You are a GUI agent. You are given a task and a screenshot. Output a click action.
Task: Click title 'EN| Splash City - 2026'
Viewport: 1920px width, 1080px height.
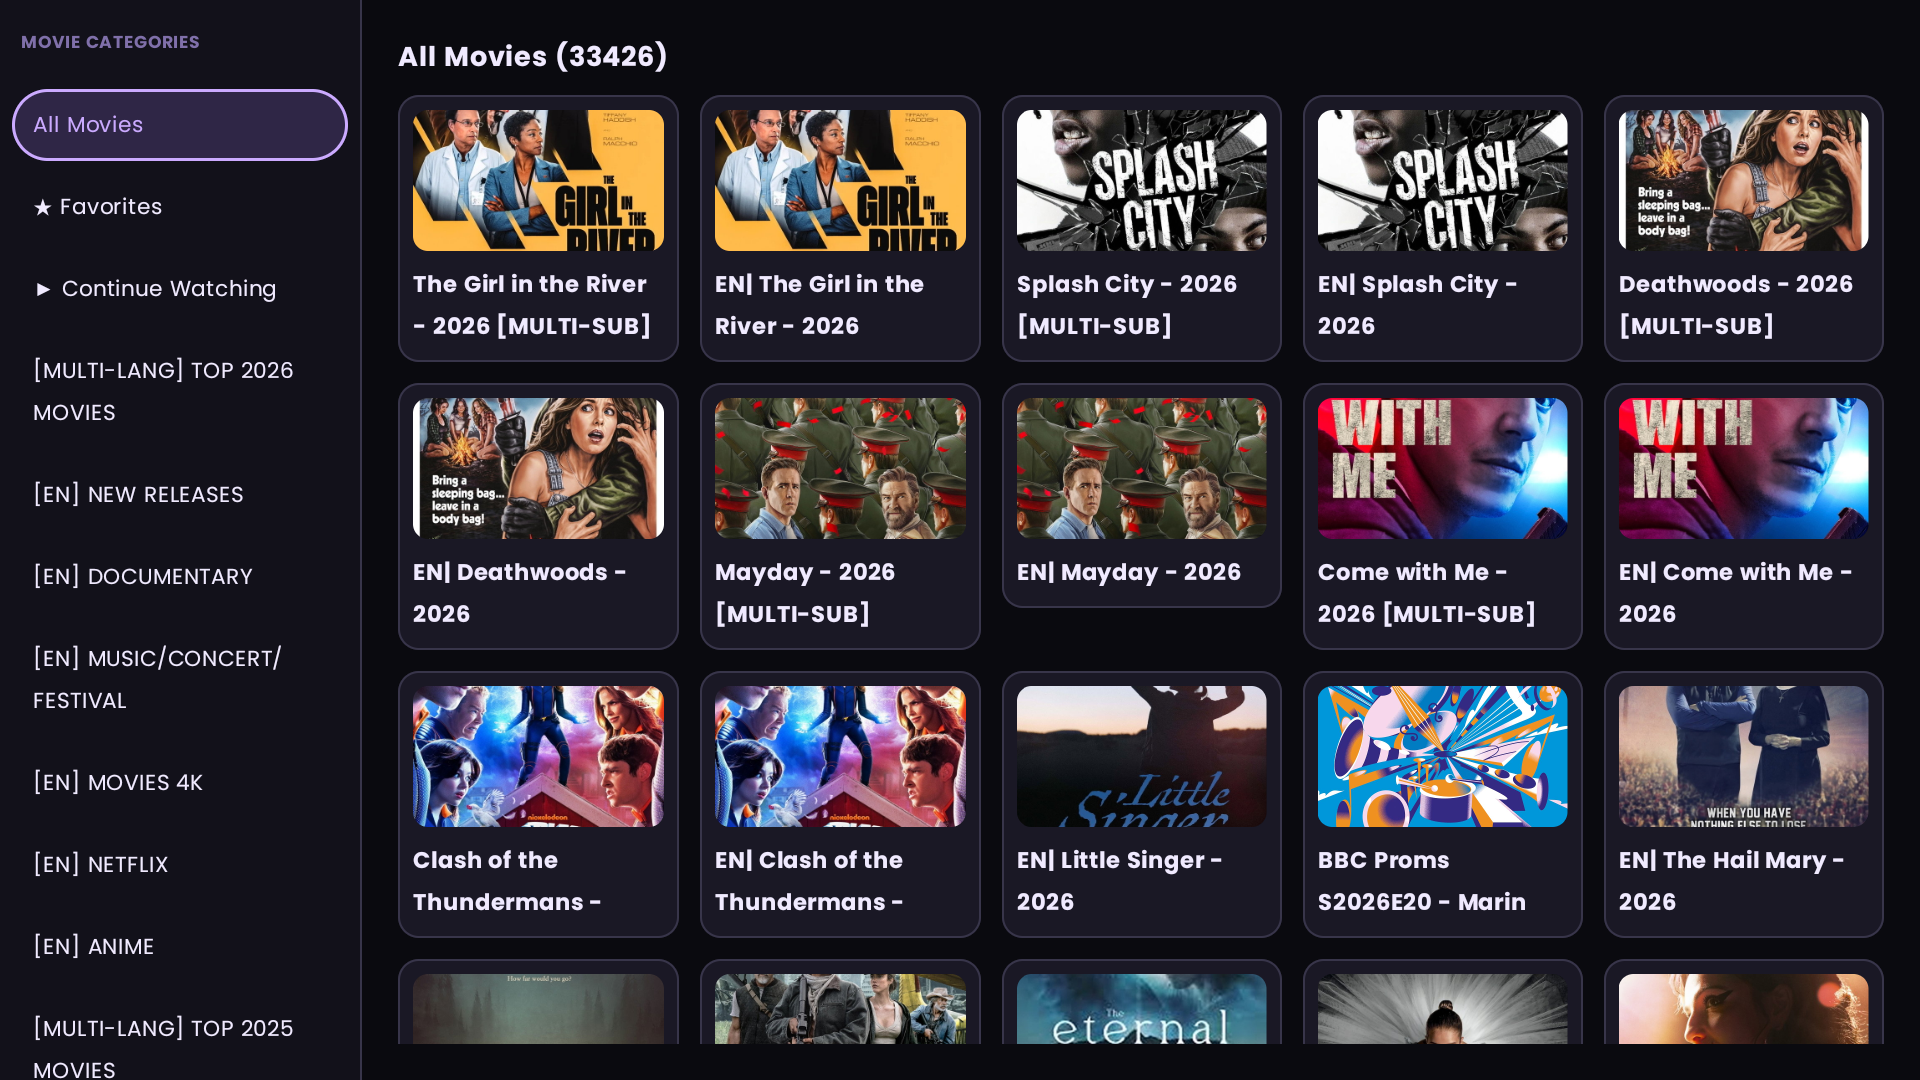tap(1417, 305)
